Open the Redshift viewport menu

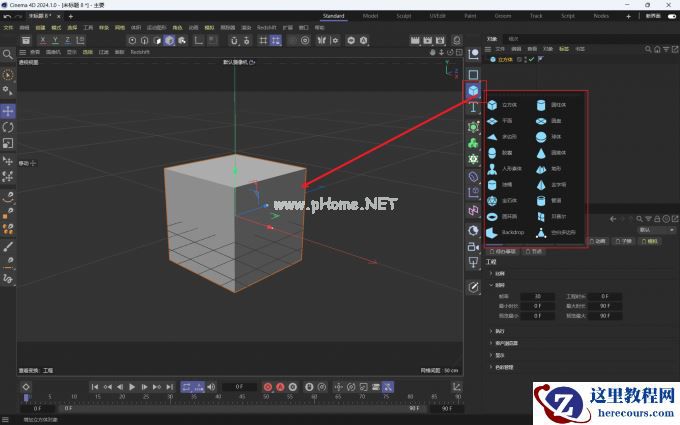click(140, 52)
